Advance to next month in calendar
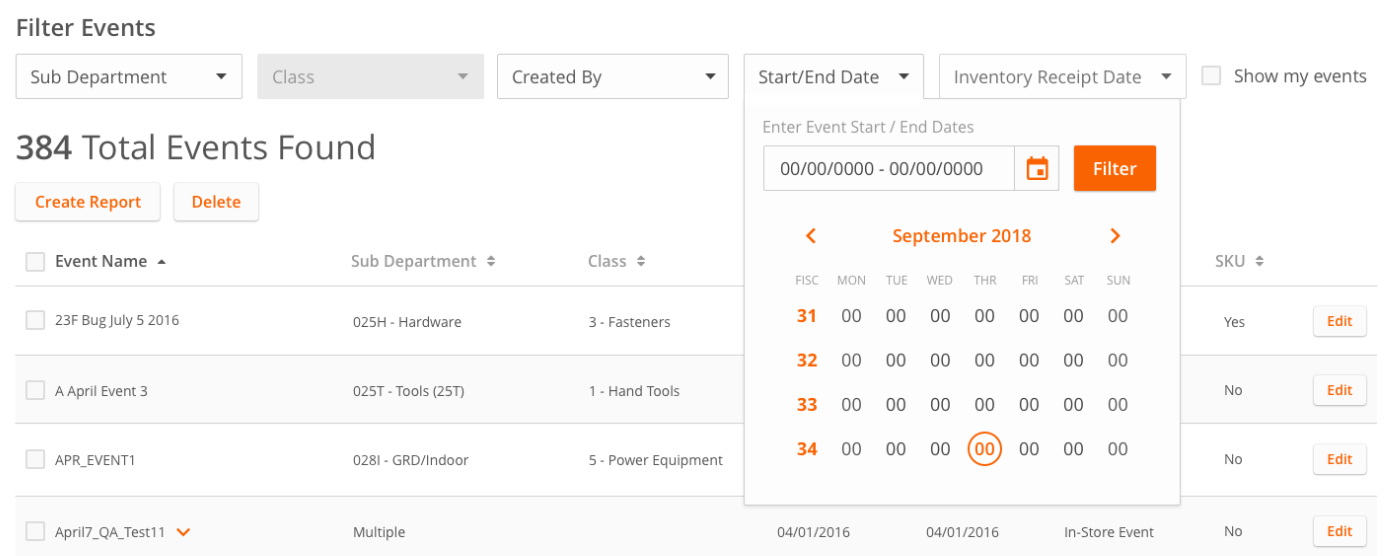 (1115, 236)
